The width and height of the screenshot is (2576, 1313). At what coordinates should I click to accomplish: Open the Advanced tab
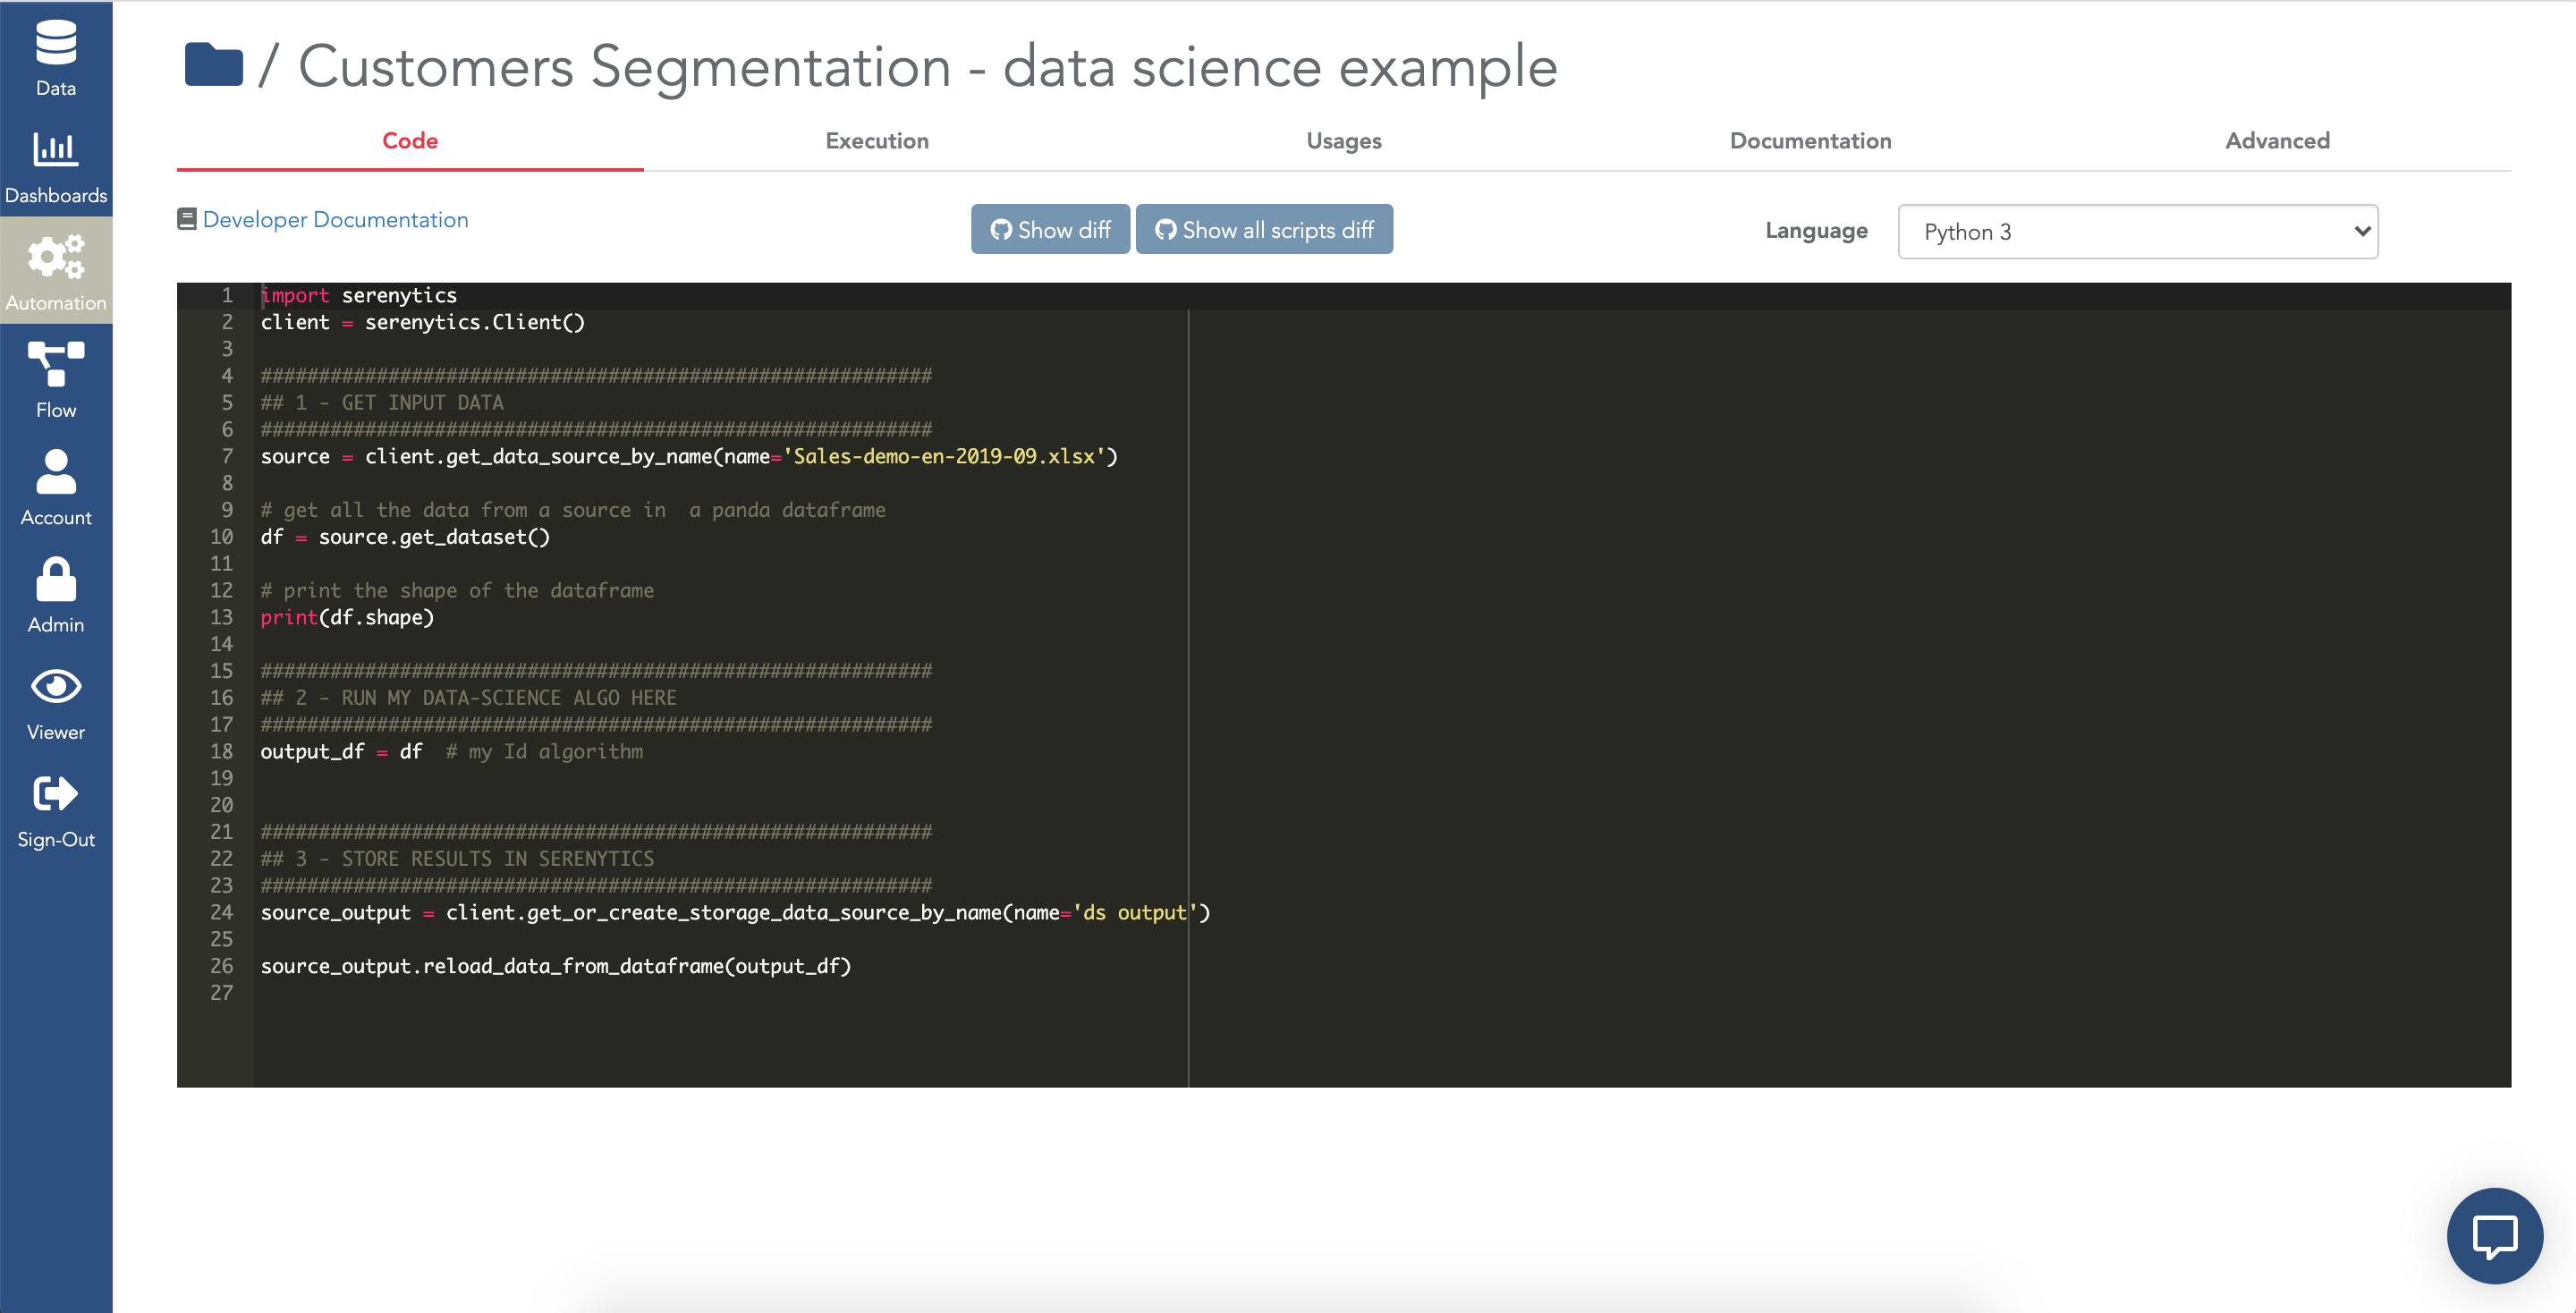[2277, 141]
